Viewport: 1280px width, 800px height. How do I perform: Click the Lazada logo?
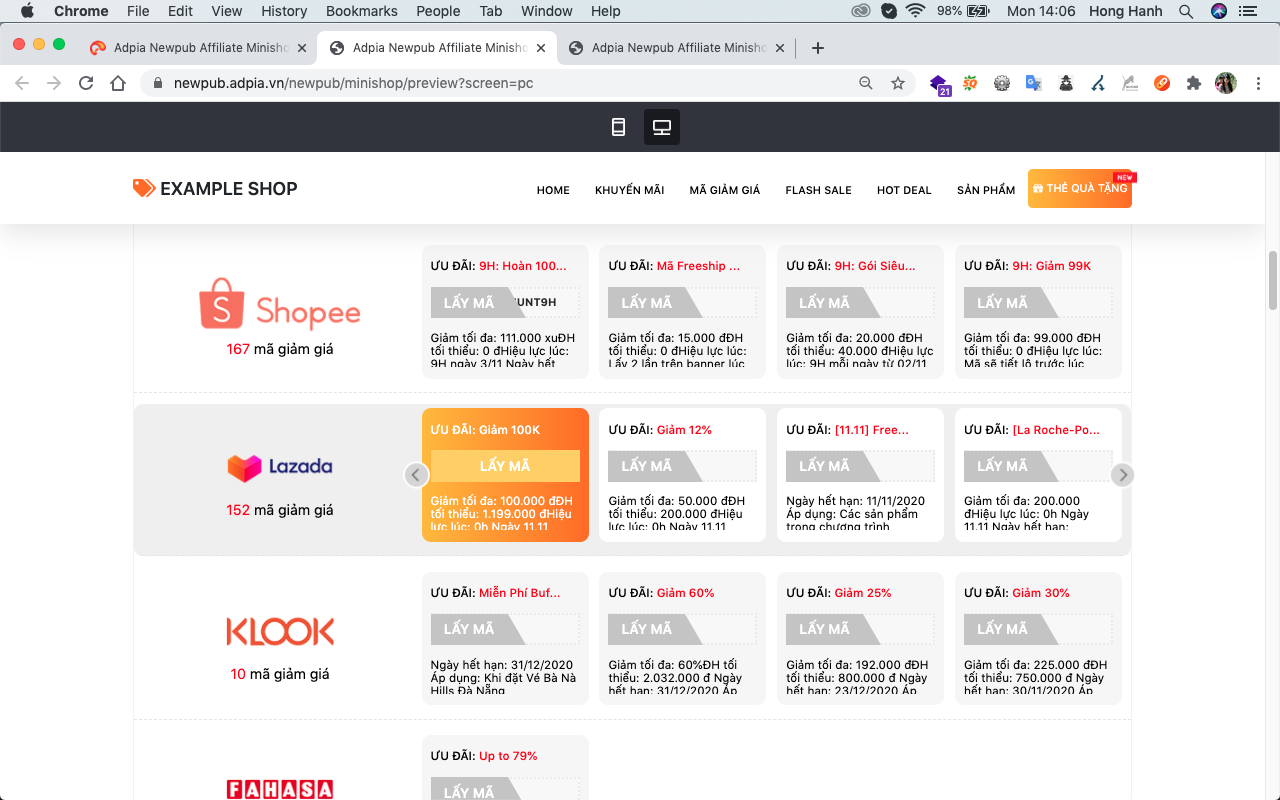coord(279,467)
